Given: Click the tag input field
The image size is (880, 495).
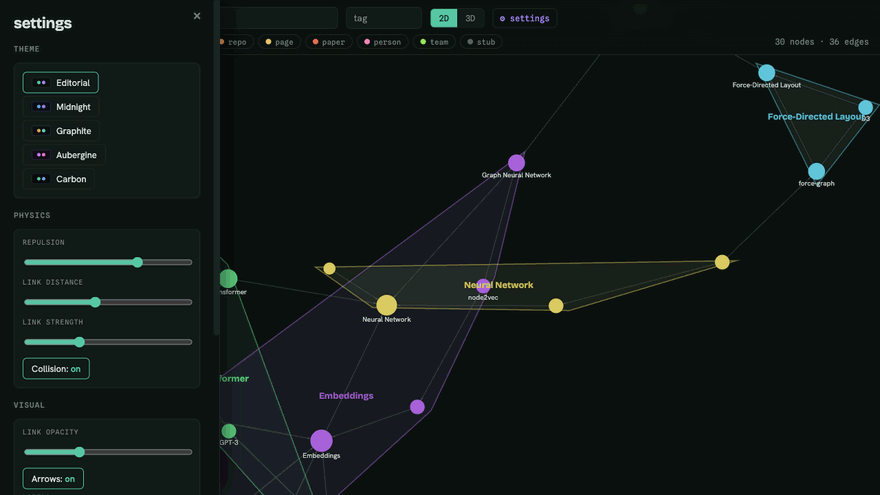Looking at the screenshot, I should tap(384, 18).
